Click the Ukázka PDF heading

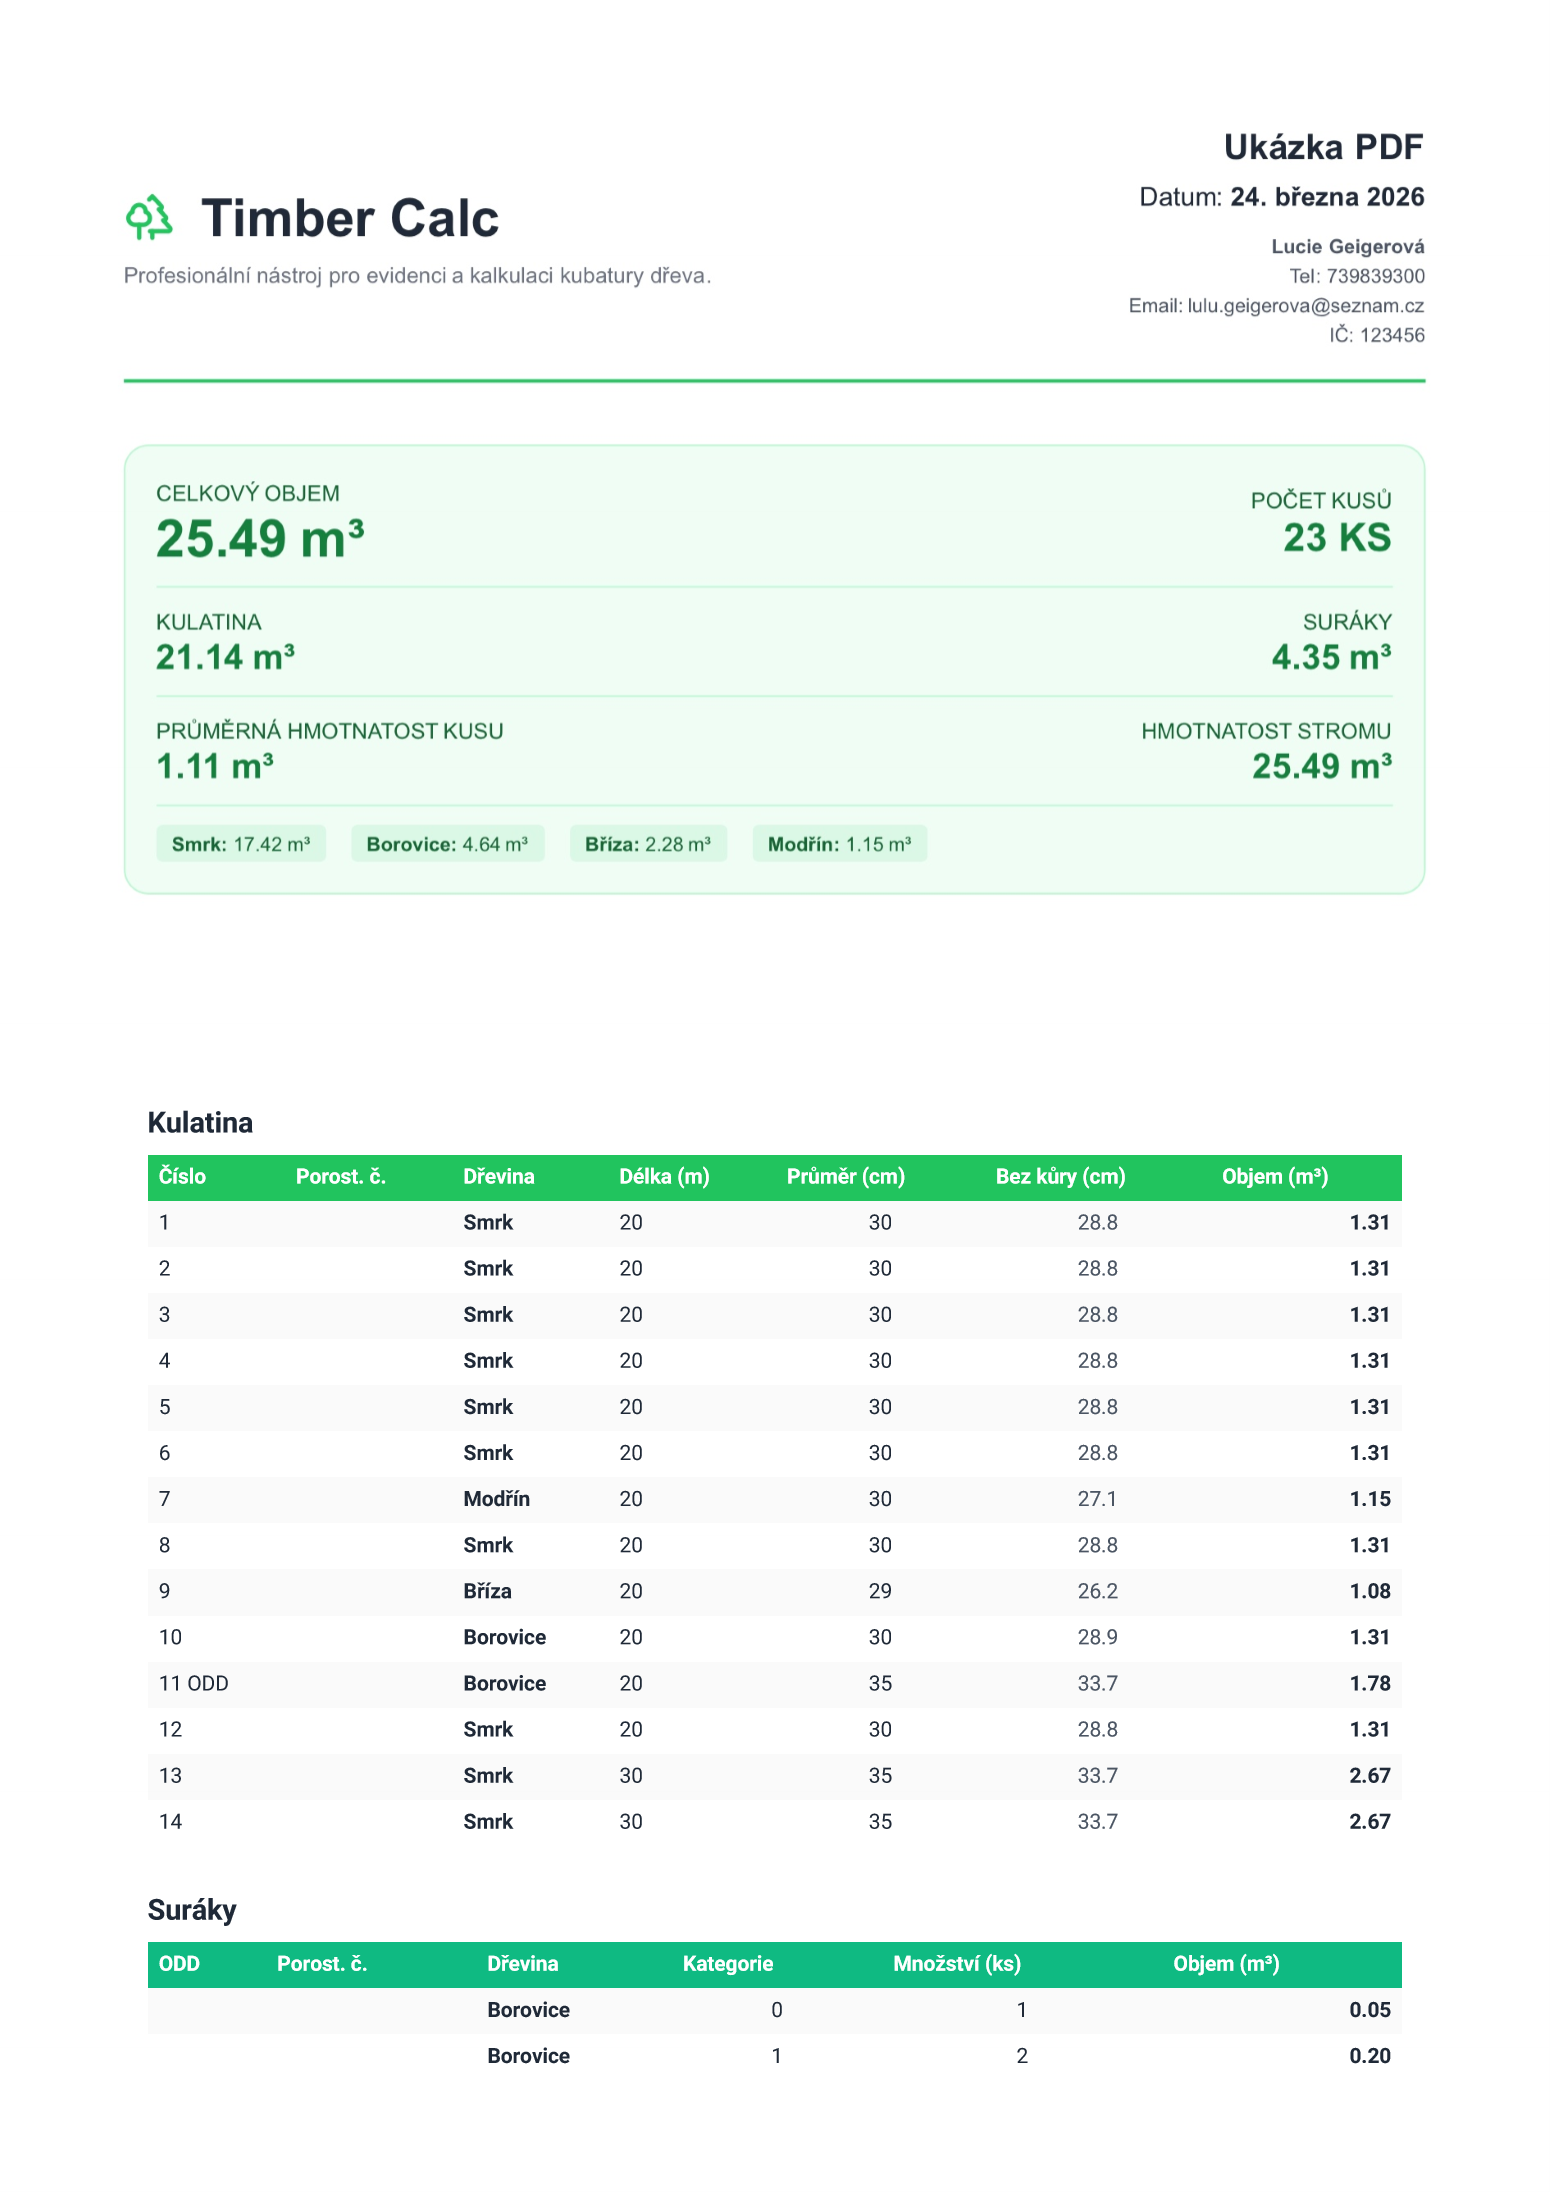(1323, 147)
